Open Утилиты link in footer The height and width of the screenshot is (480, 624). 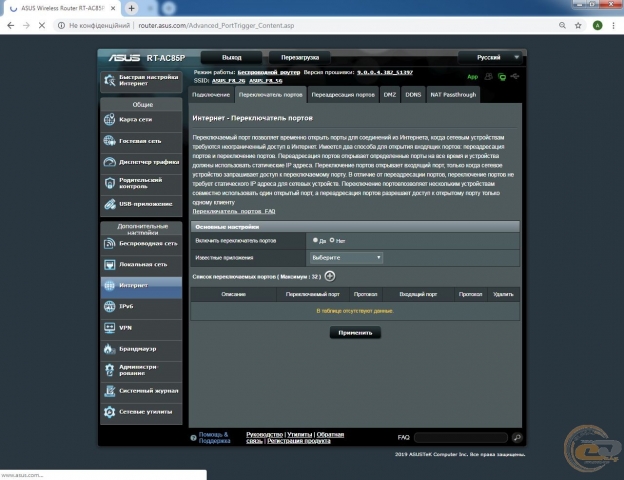click(299, 435)
